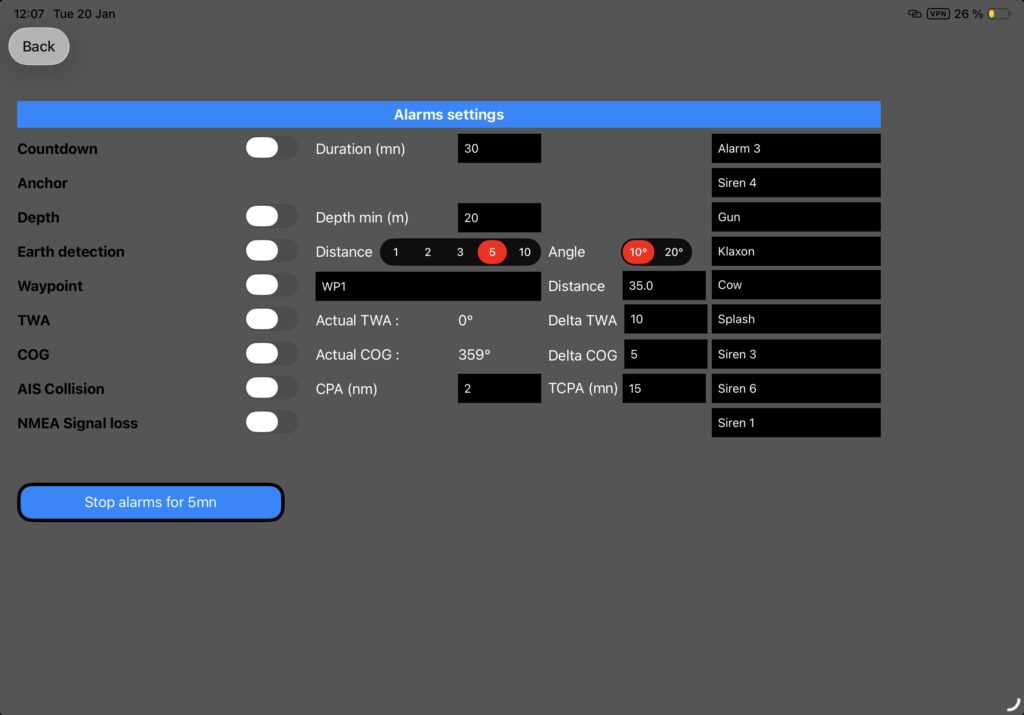Enable the Depth alarm toggle
Screen dimensions: 1024x715
(x=271, y=217)
